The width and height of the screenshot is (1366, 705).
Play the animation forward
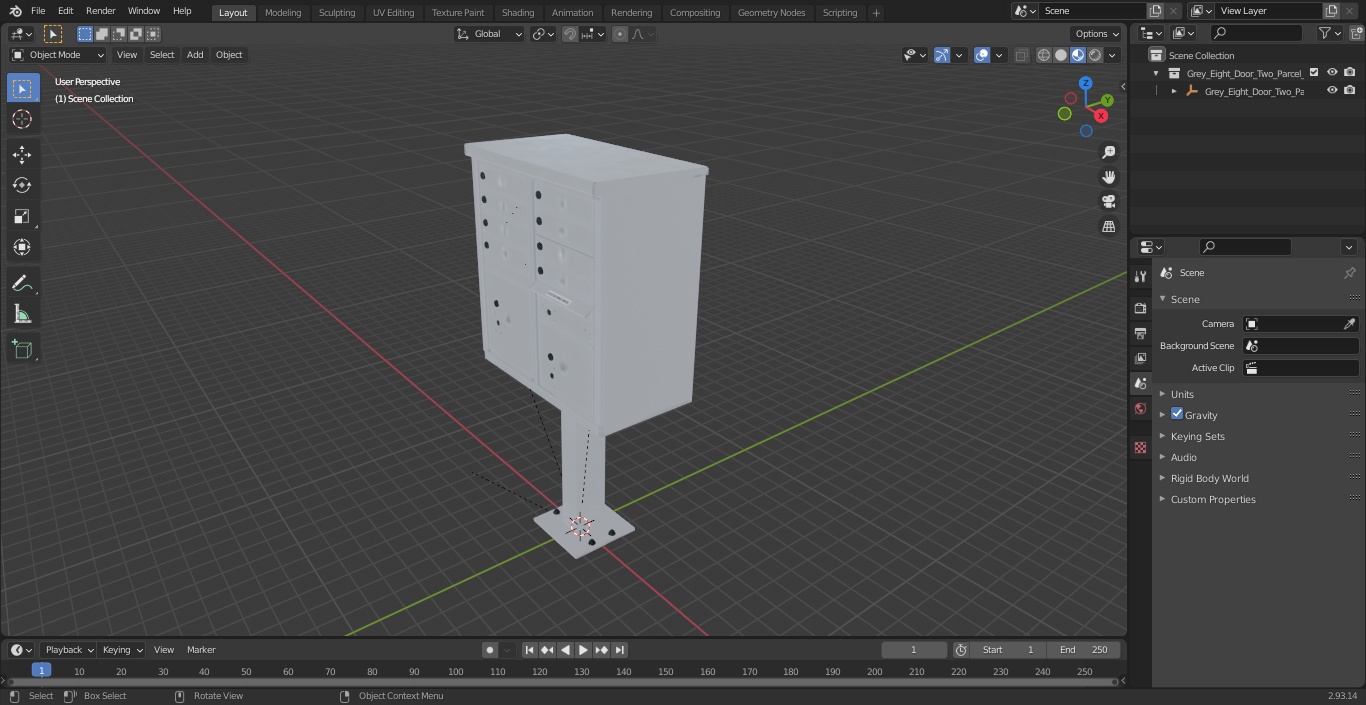click(584, 650)
